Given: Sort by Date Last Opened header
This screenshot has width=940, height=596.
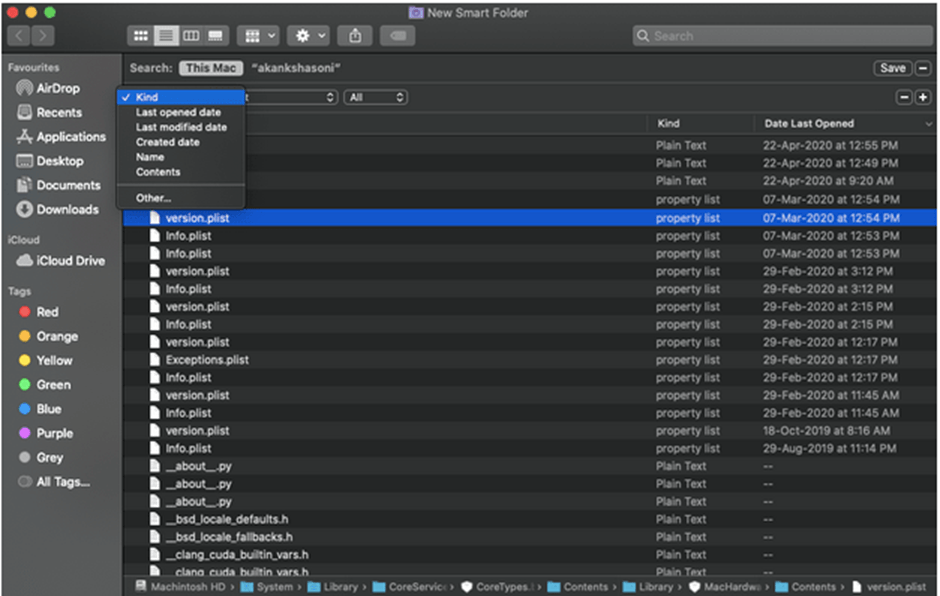Looking at the screenshot, I should (844, 124).
